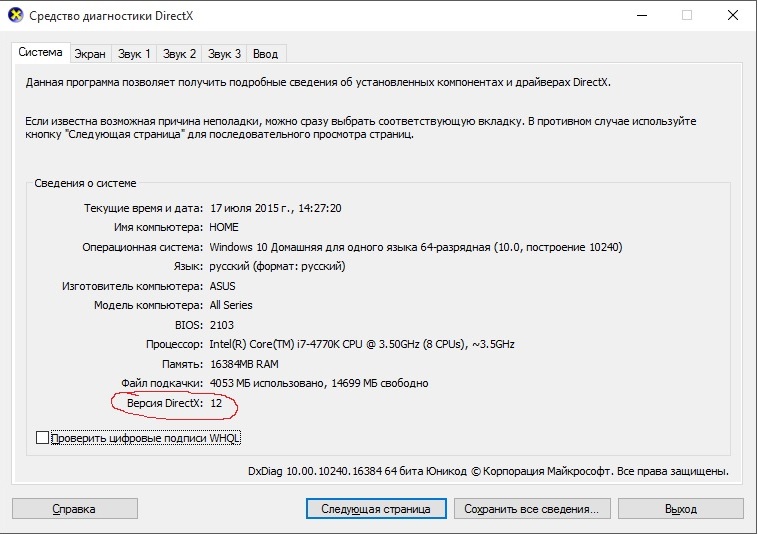758x534 pixels.
Task: Open the Звук 1 tab
Action: pos(134,53)
